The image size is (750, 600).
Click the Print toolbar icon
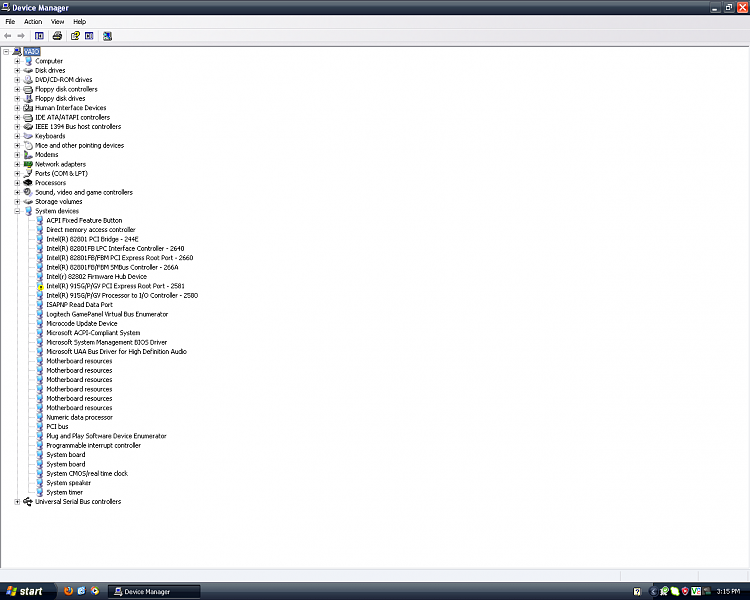point(57,36)
